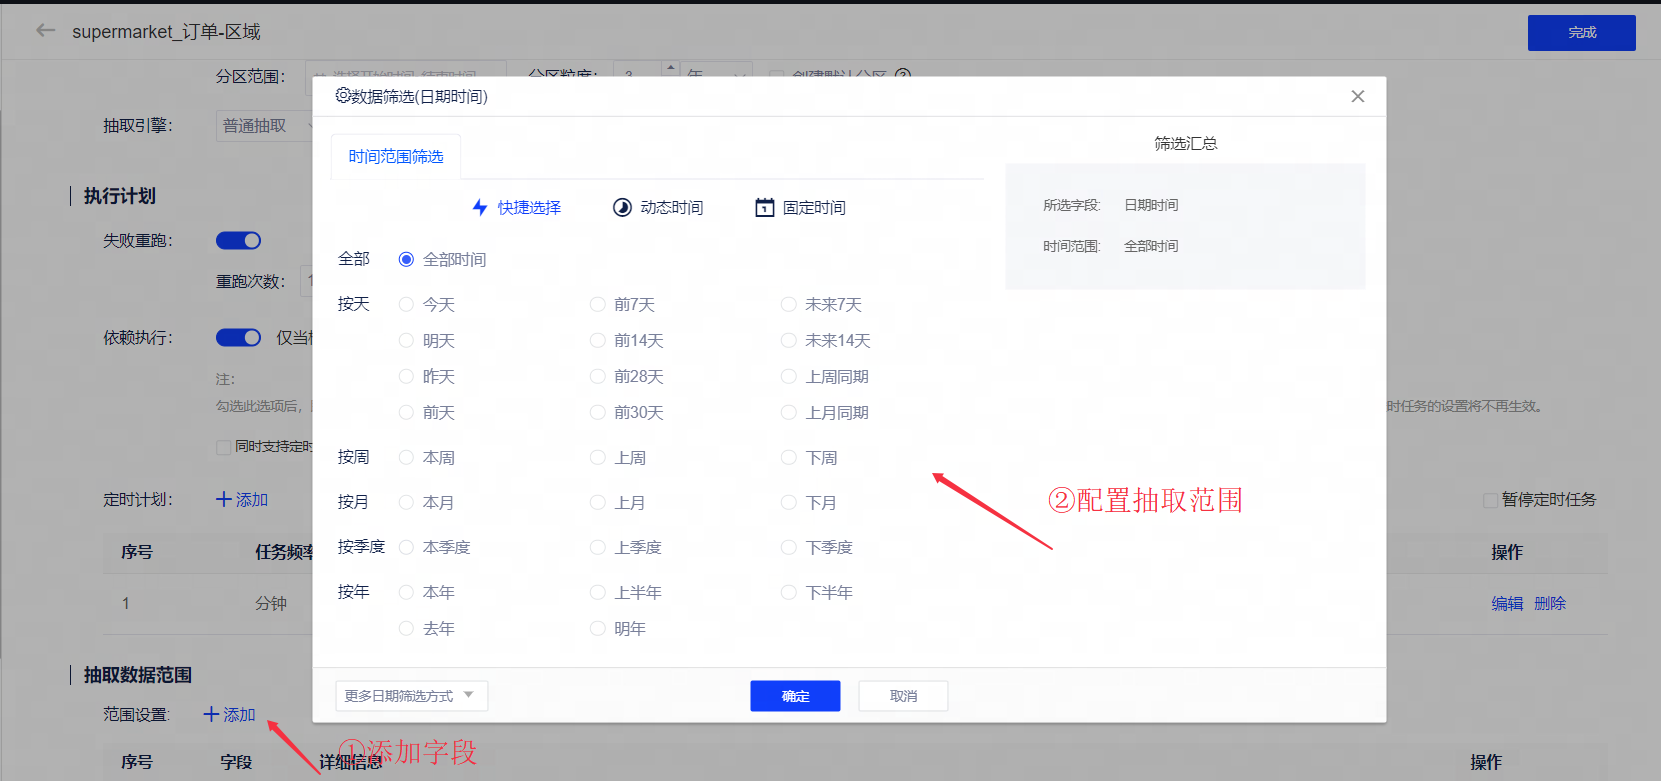
Task: Click the back arrow beside supermarket title
Action: click(x=45, y=31)
